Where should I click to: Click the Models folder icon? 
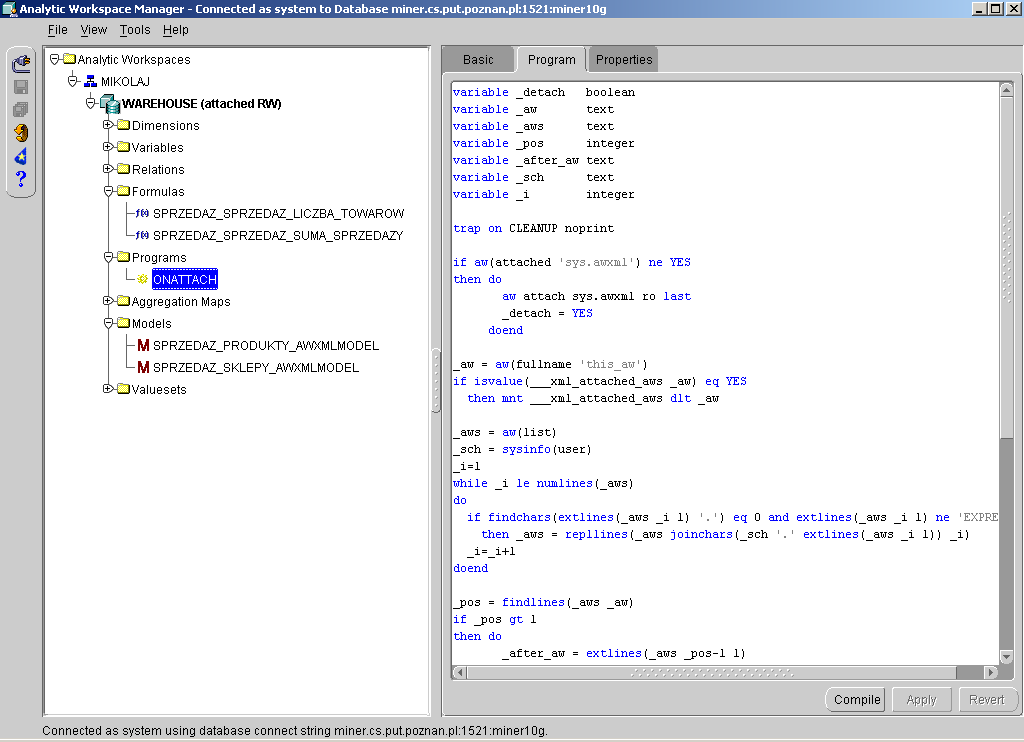[x=123, y=323]
